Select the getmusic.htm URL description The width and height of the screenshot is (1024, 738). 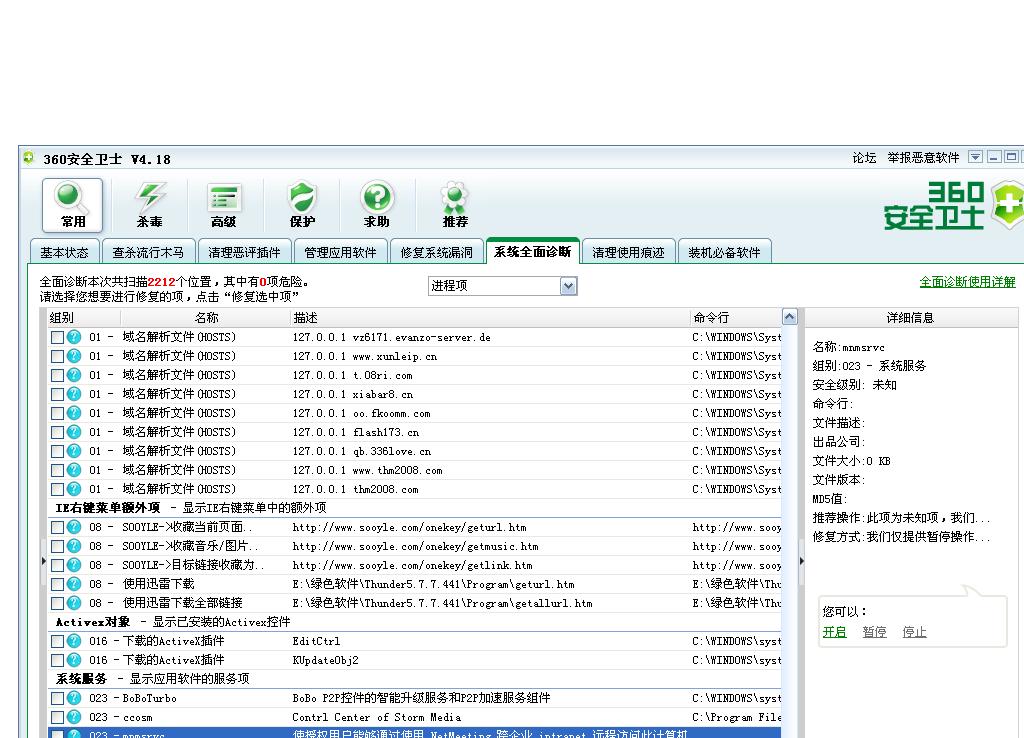coord(415,546)
